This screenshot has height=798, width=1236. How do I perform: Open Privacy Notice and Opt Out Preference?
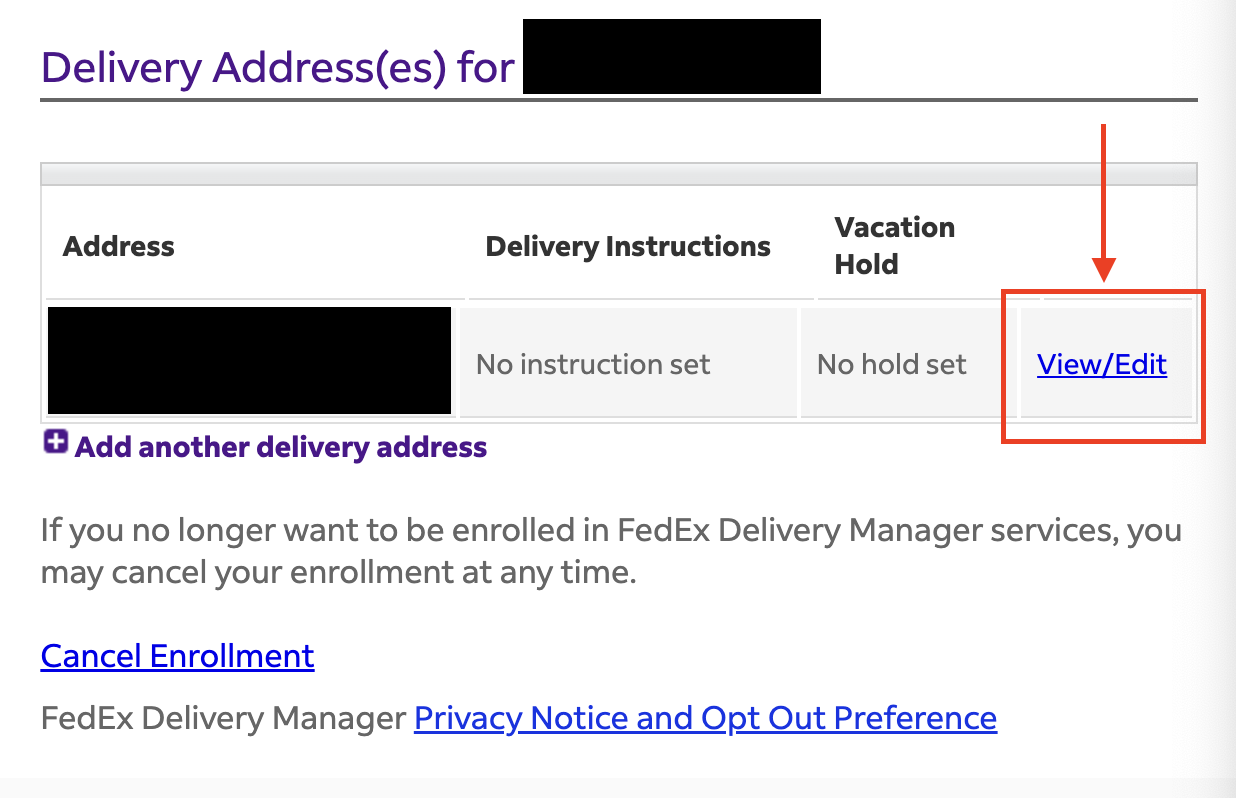tap(705, 718)
